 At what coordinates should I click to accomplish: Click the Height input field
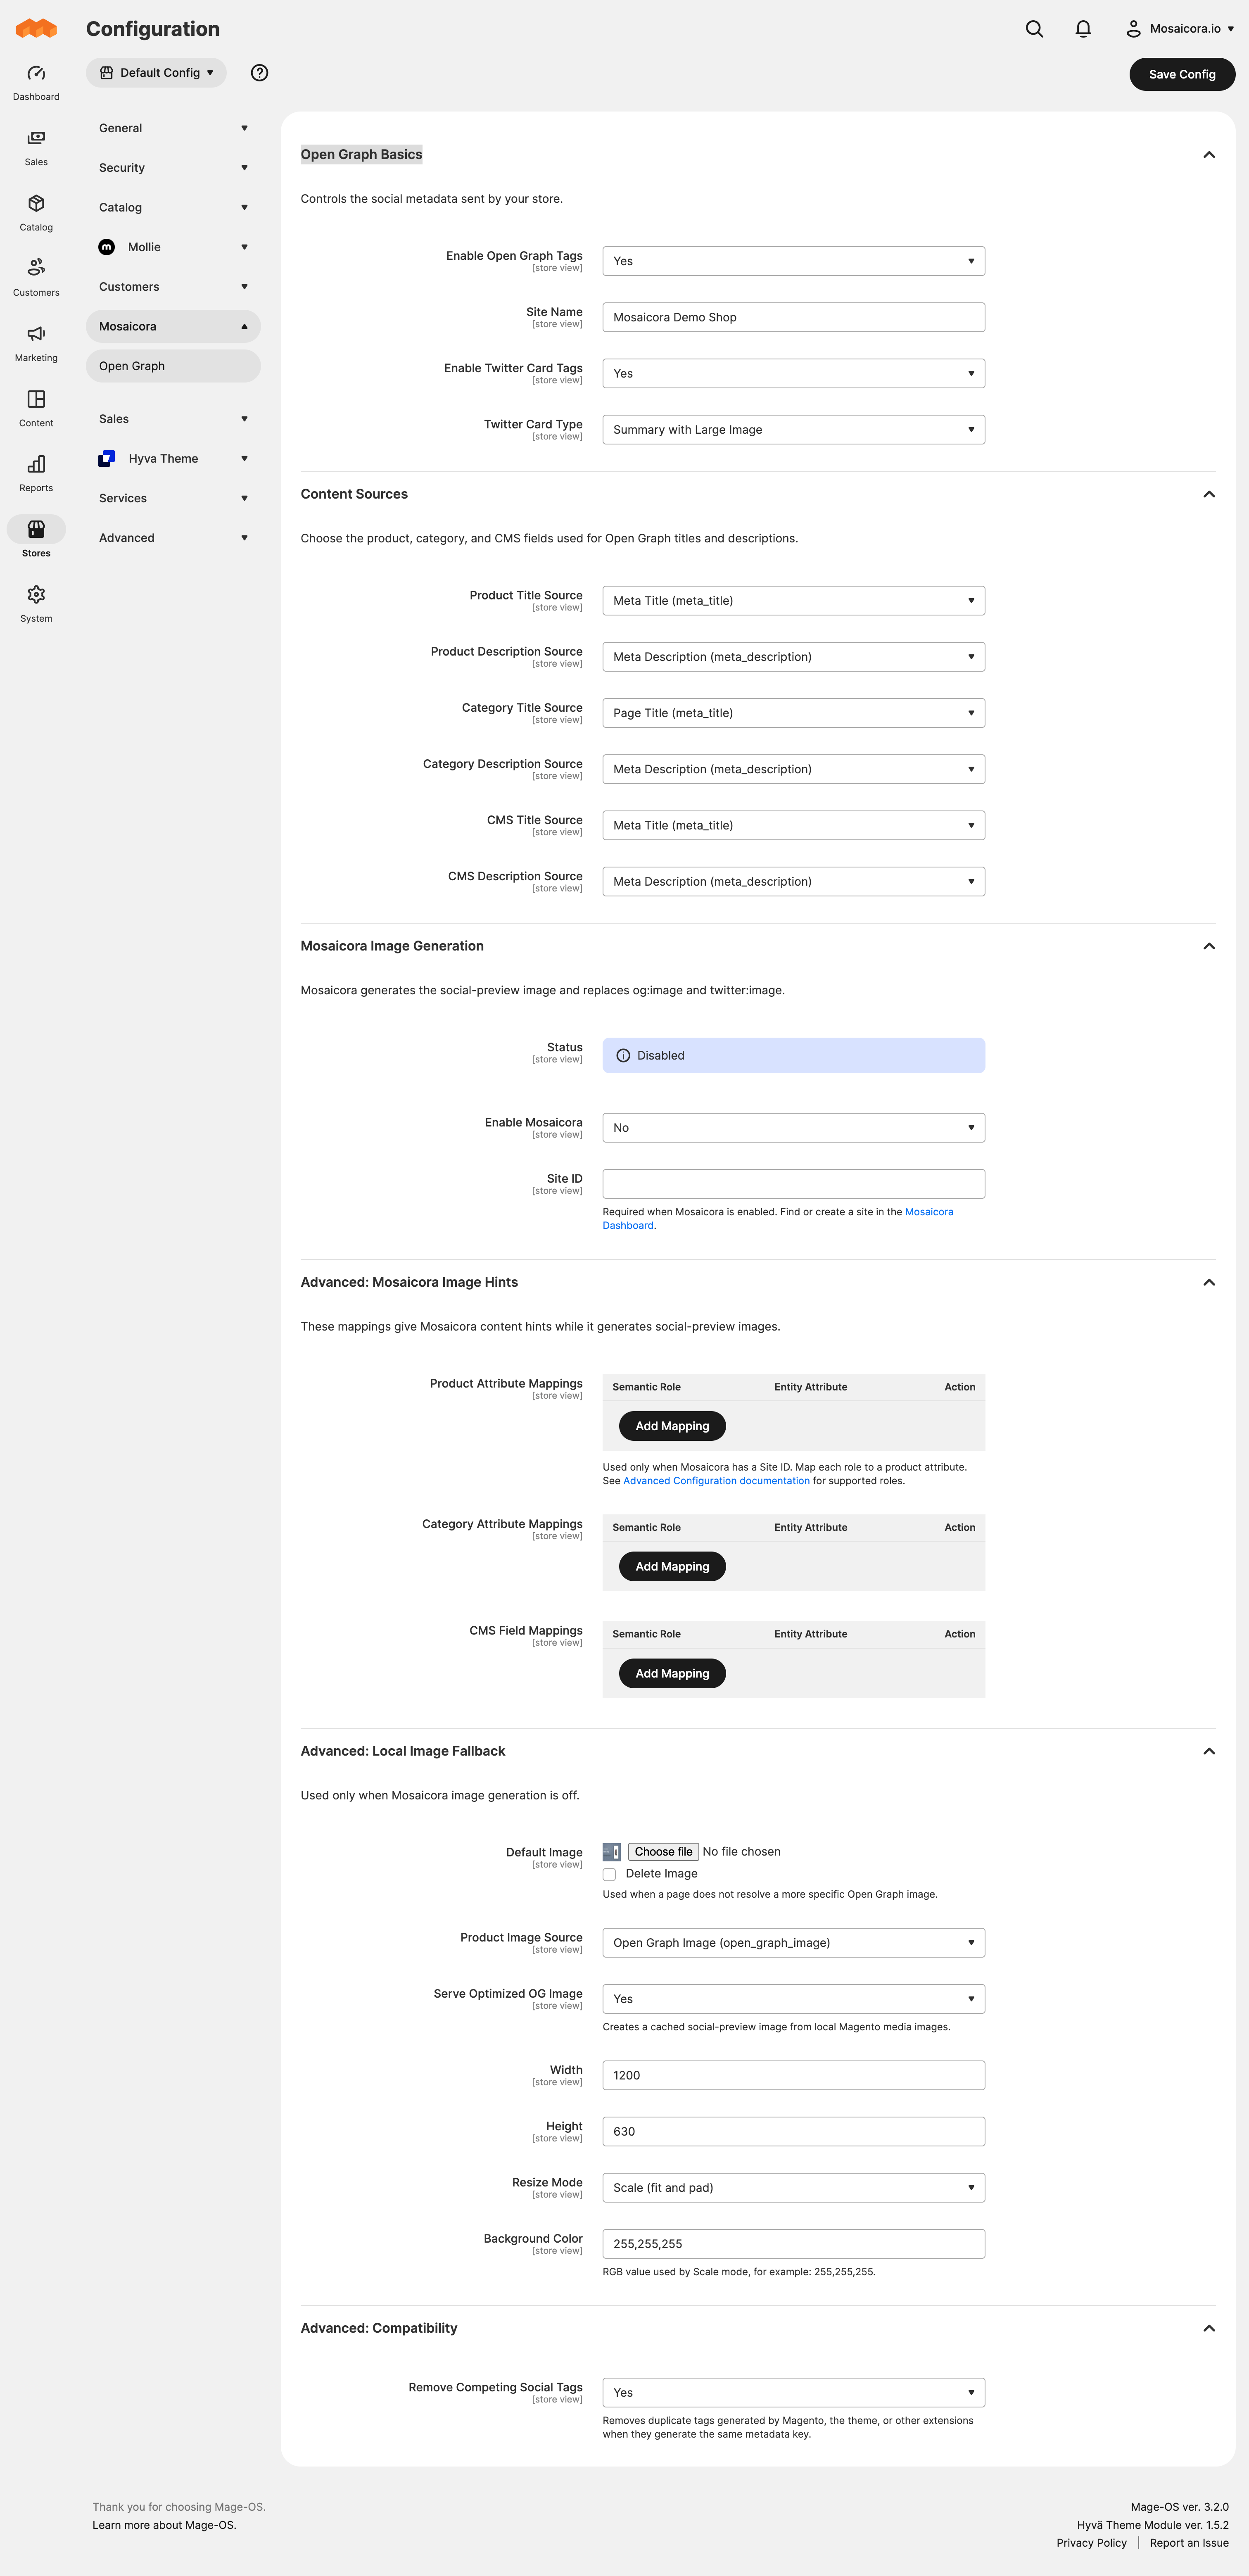pos(793,2131)
